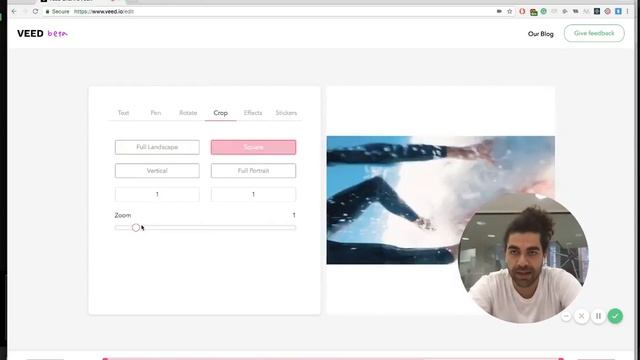This screenshot has width=640, height=360.
Task: Click the right aspect ratio input field
Action: click(x=253, y=194)
